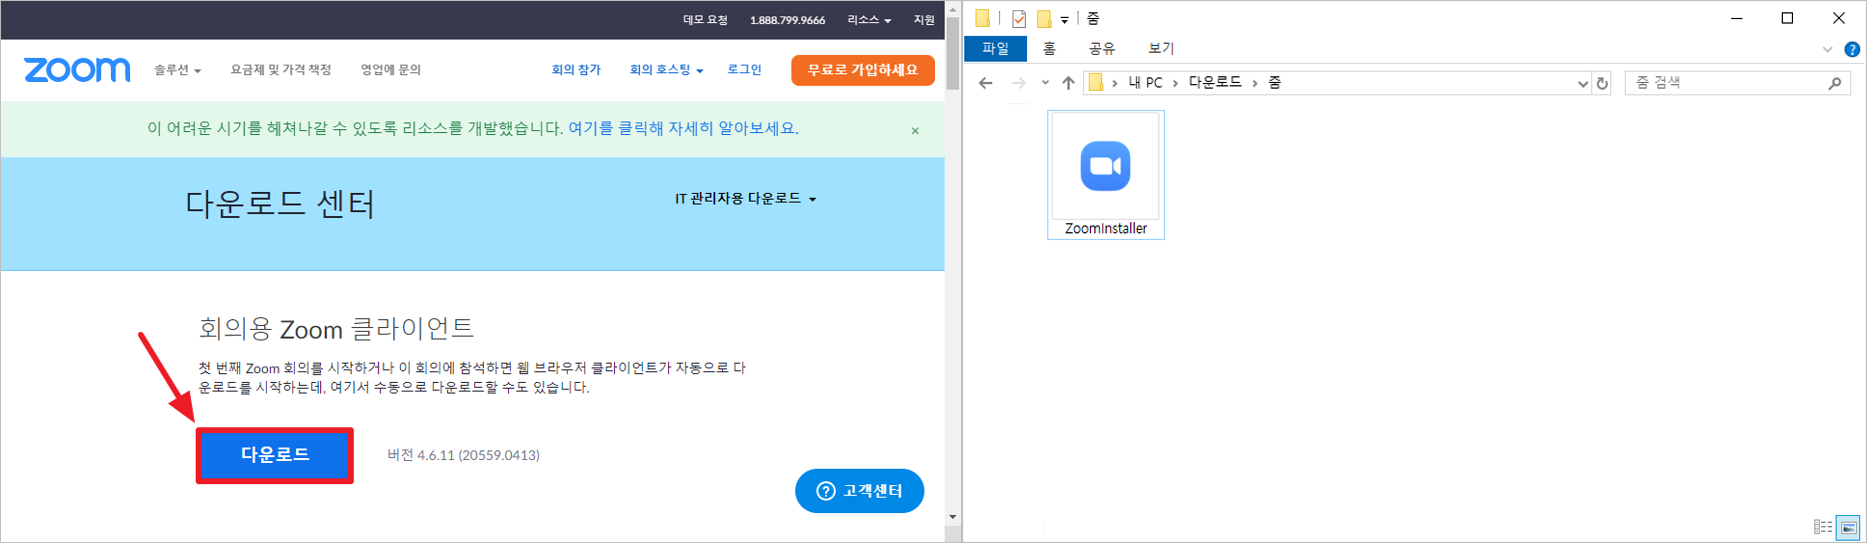Open Explorer help question mark icon
Viewport: 1867px width, 543px height.
(1852, 49)
